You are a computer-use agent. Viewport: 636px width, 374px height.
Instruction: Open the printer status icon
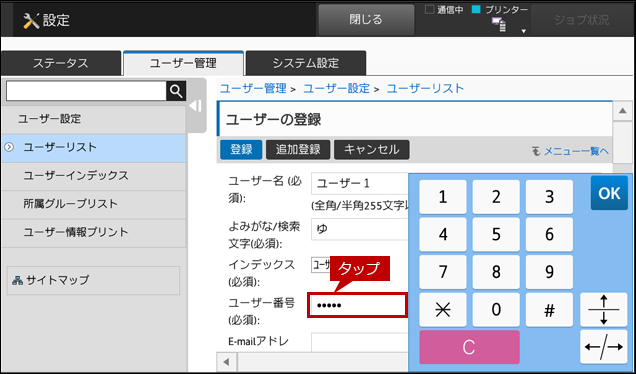click(498, 25)
